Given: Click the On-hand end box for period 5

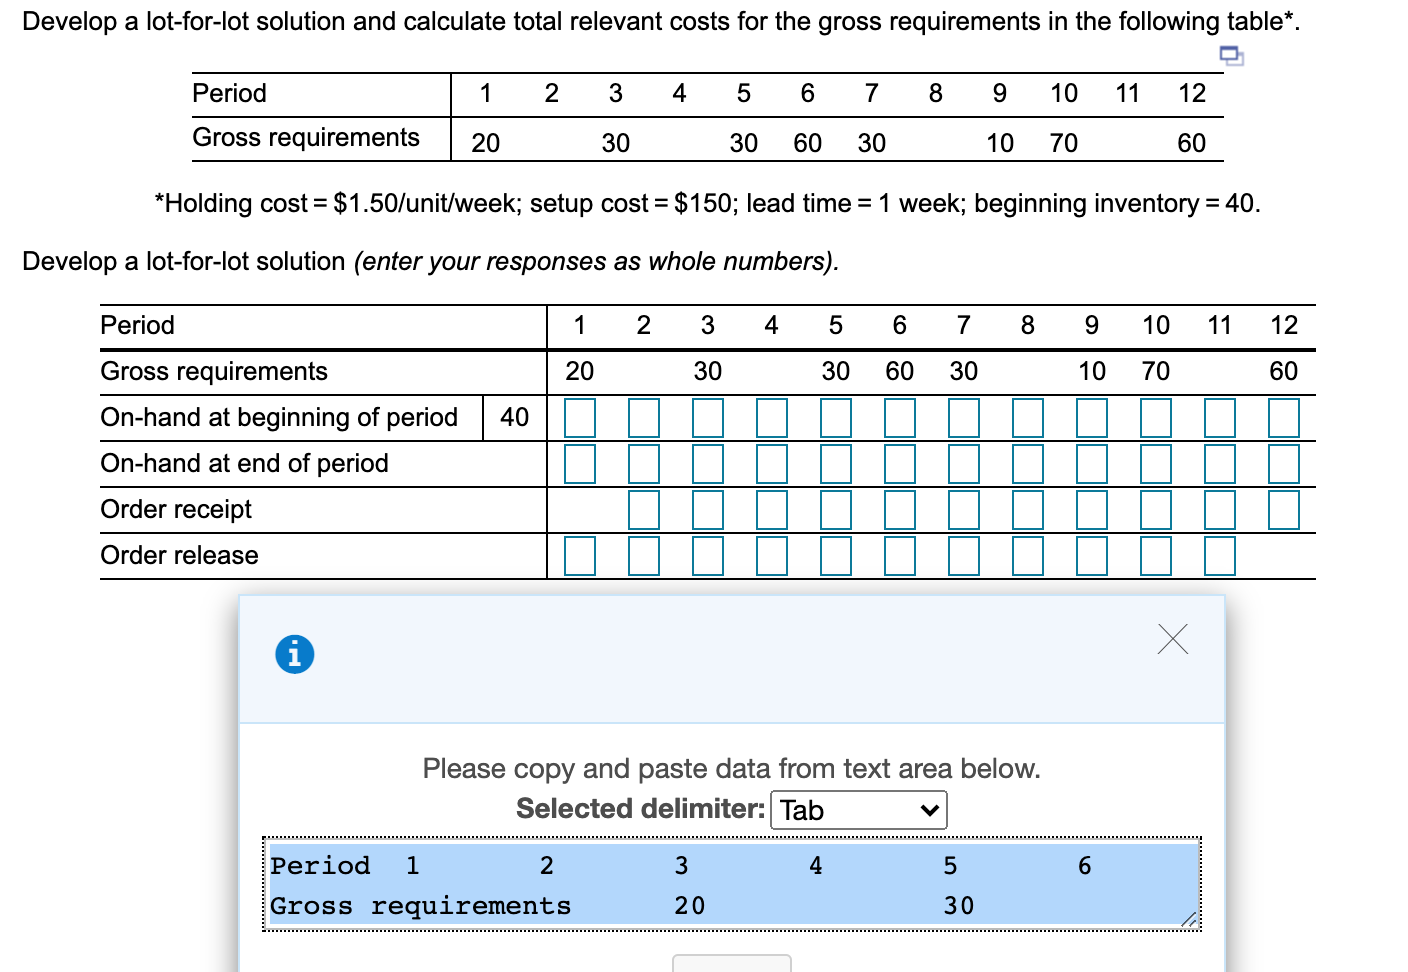Looking at the screenshot, I should (x=836, y=463).
